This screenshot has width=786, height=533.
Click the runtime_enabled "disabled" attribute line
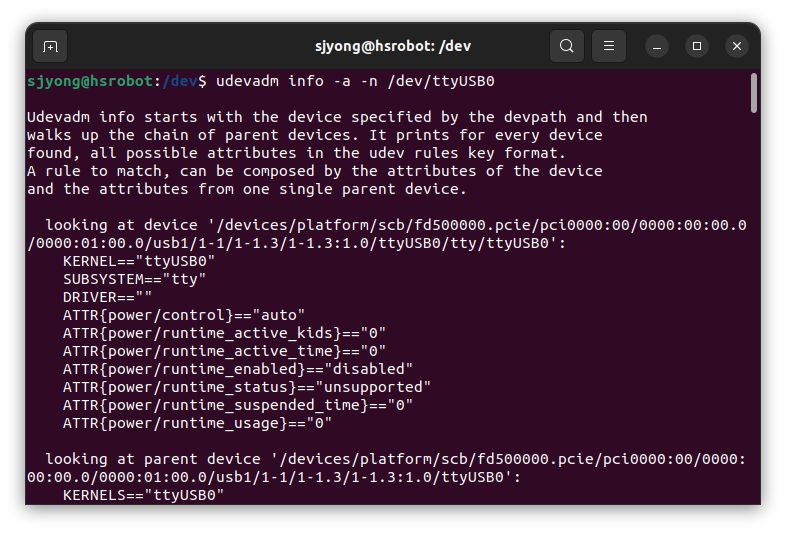pyautogui.click(x=238, y=370)
